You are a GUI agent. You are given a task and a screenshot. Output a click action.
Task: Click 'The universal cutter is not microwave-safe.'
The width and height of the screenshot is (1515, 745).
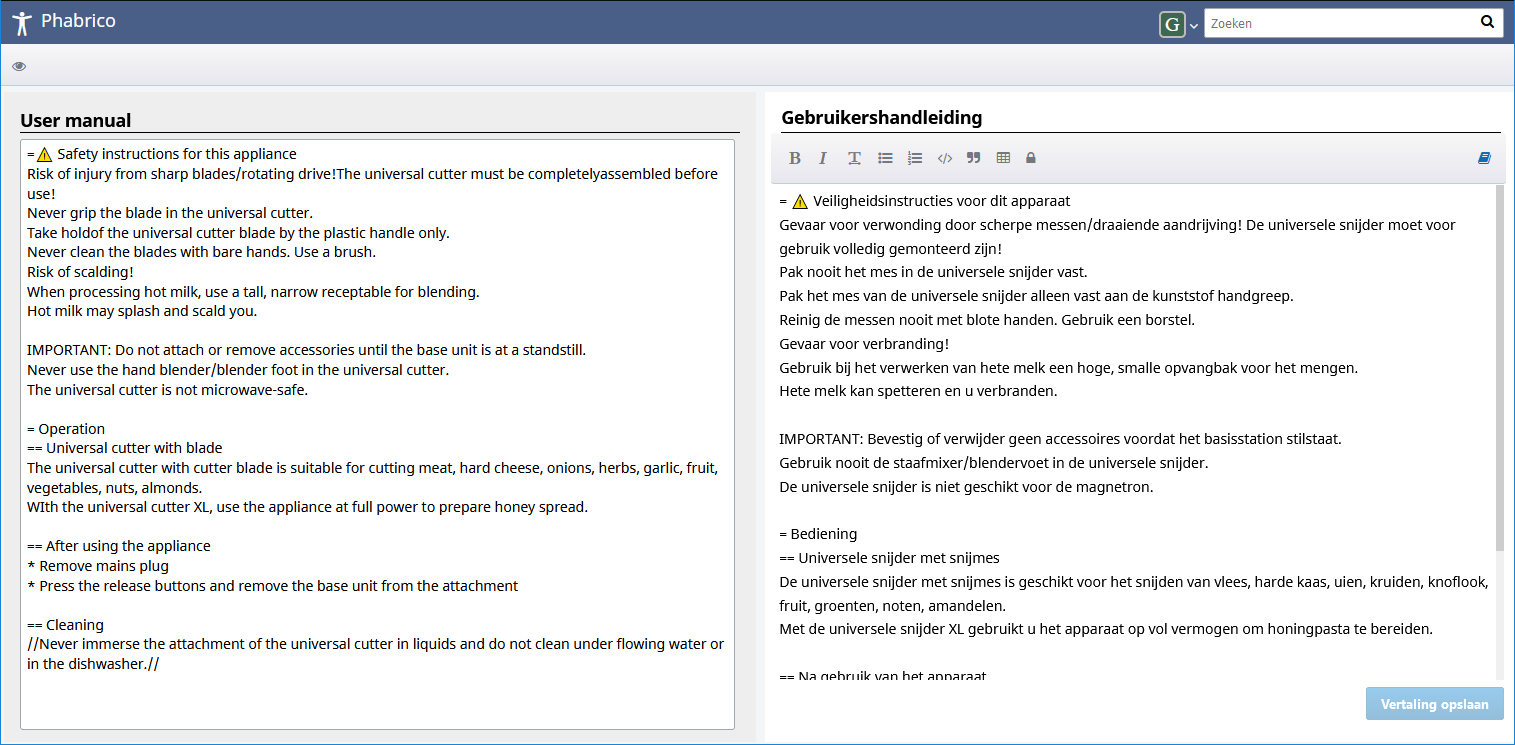[x=168, y=390]
